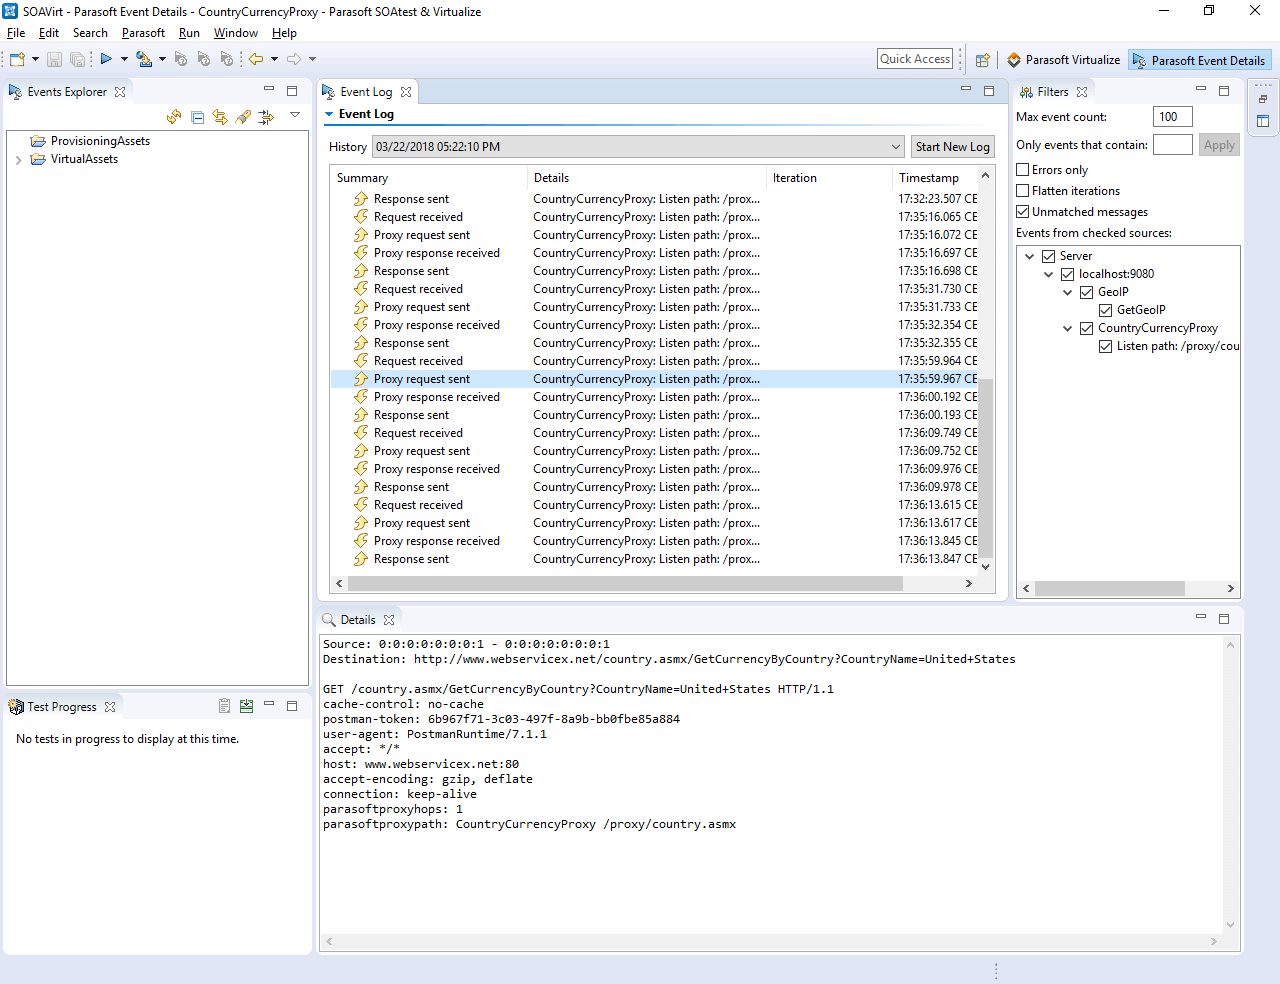
Task: Click the Restore icon in right trim bar
Action: [1263, 99]
